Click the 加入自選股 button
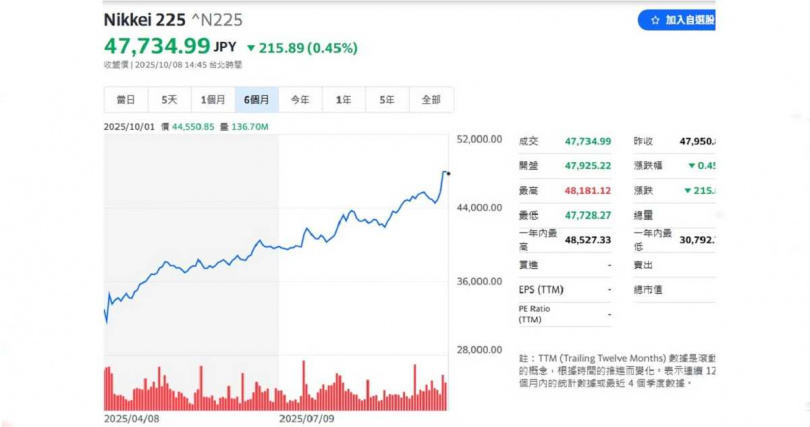The width and height of the screenshot is (810, 427). pyautogui.click(x=678, y=20)
